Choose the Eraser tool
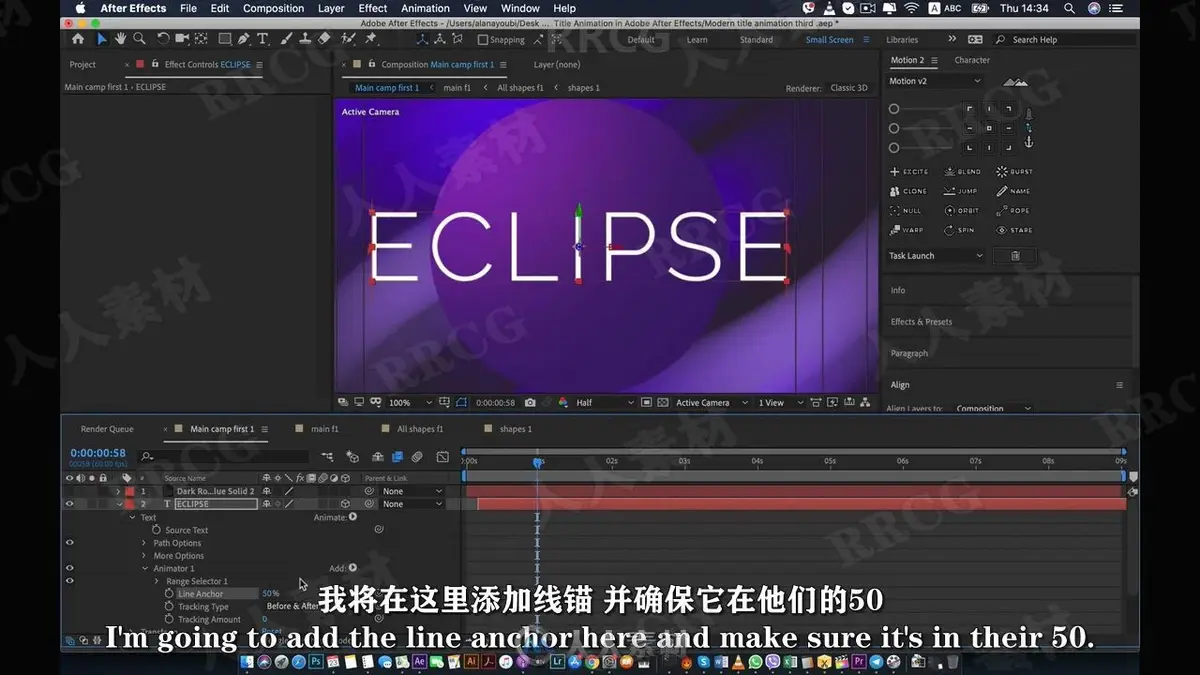This screenshot has width=1200, height=675. click(x=324, y=39)
